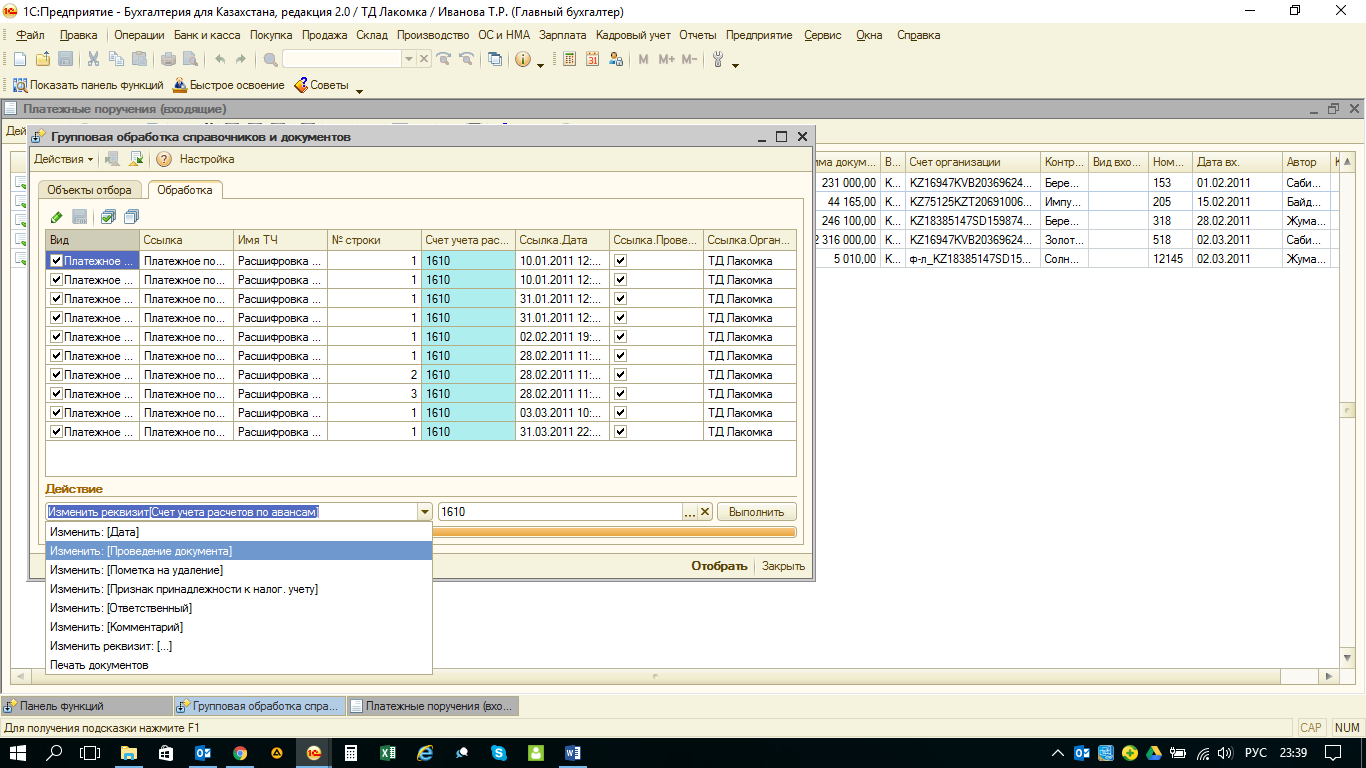Viewport: 1366px width, 768px height.
Task: Click Показать панель функций
Action: pyautogui.click(x=88, y=85)
